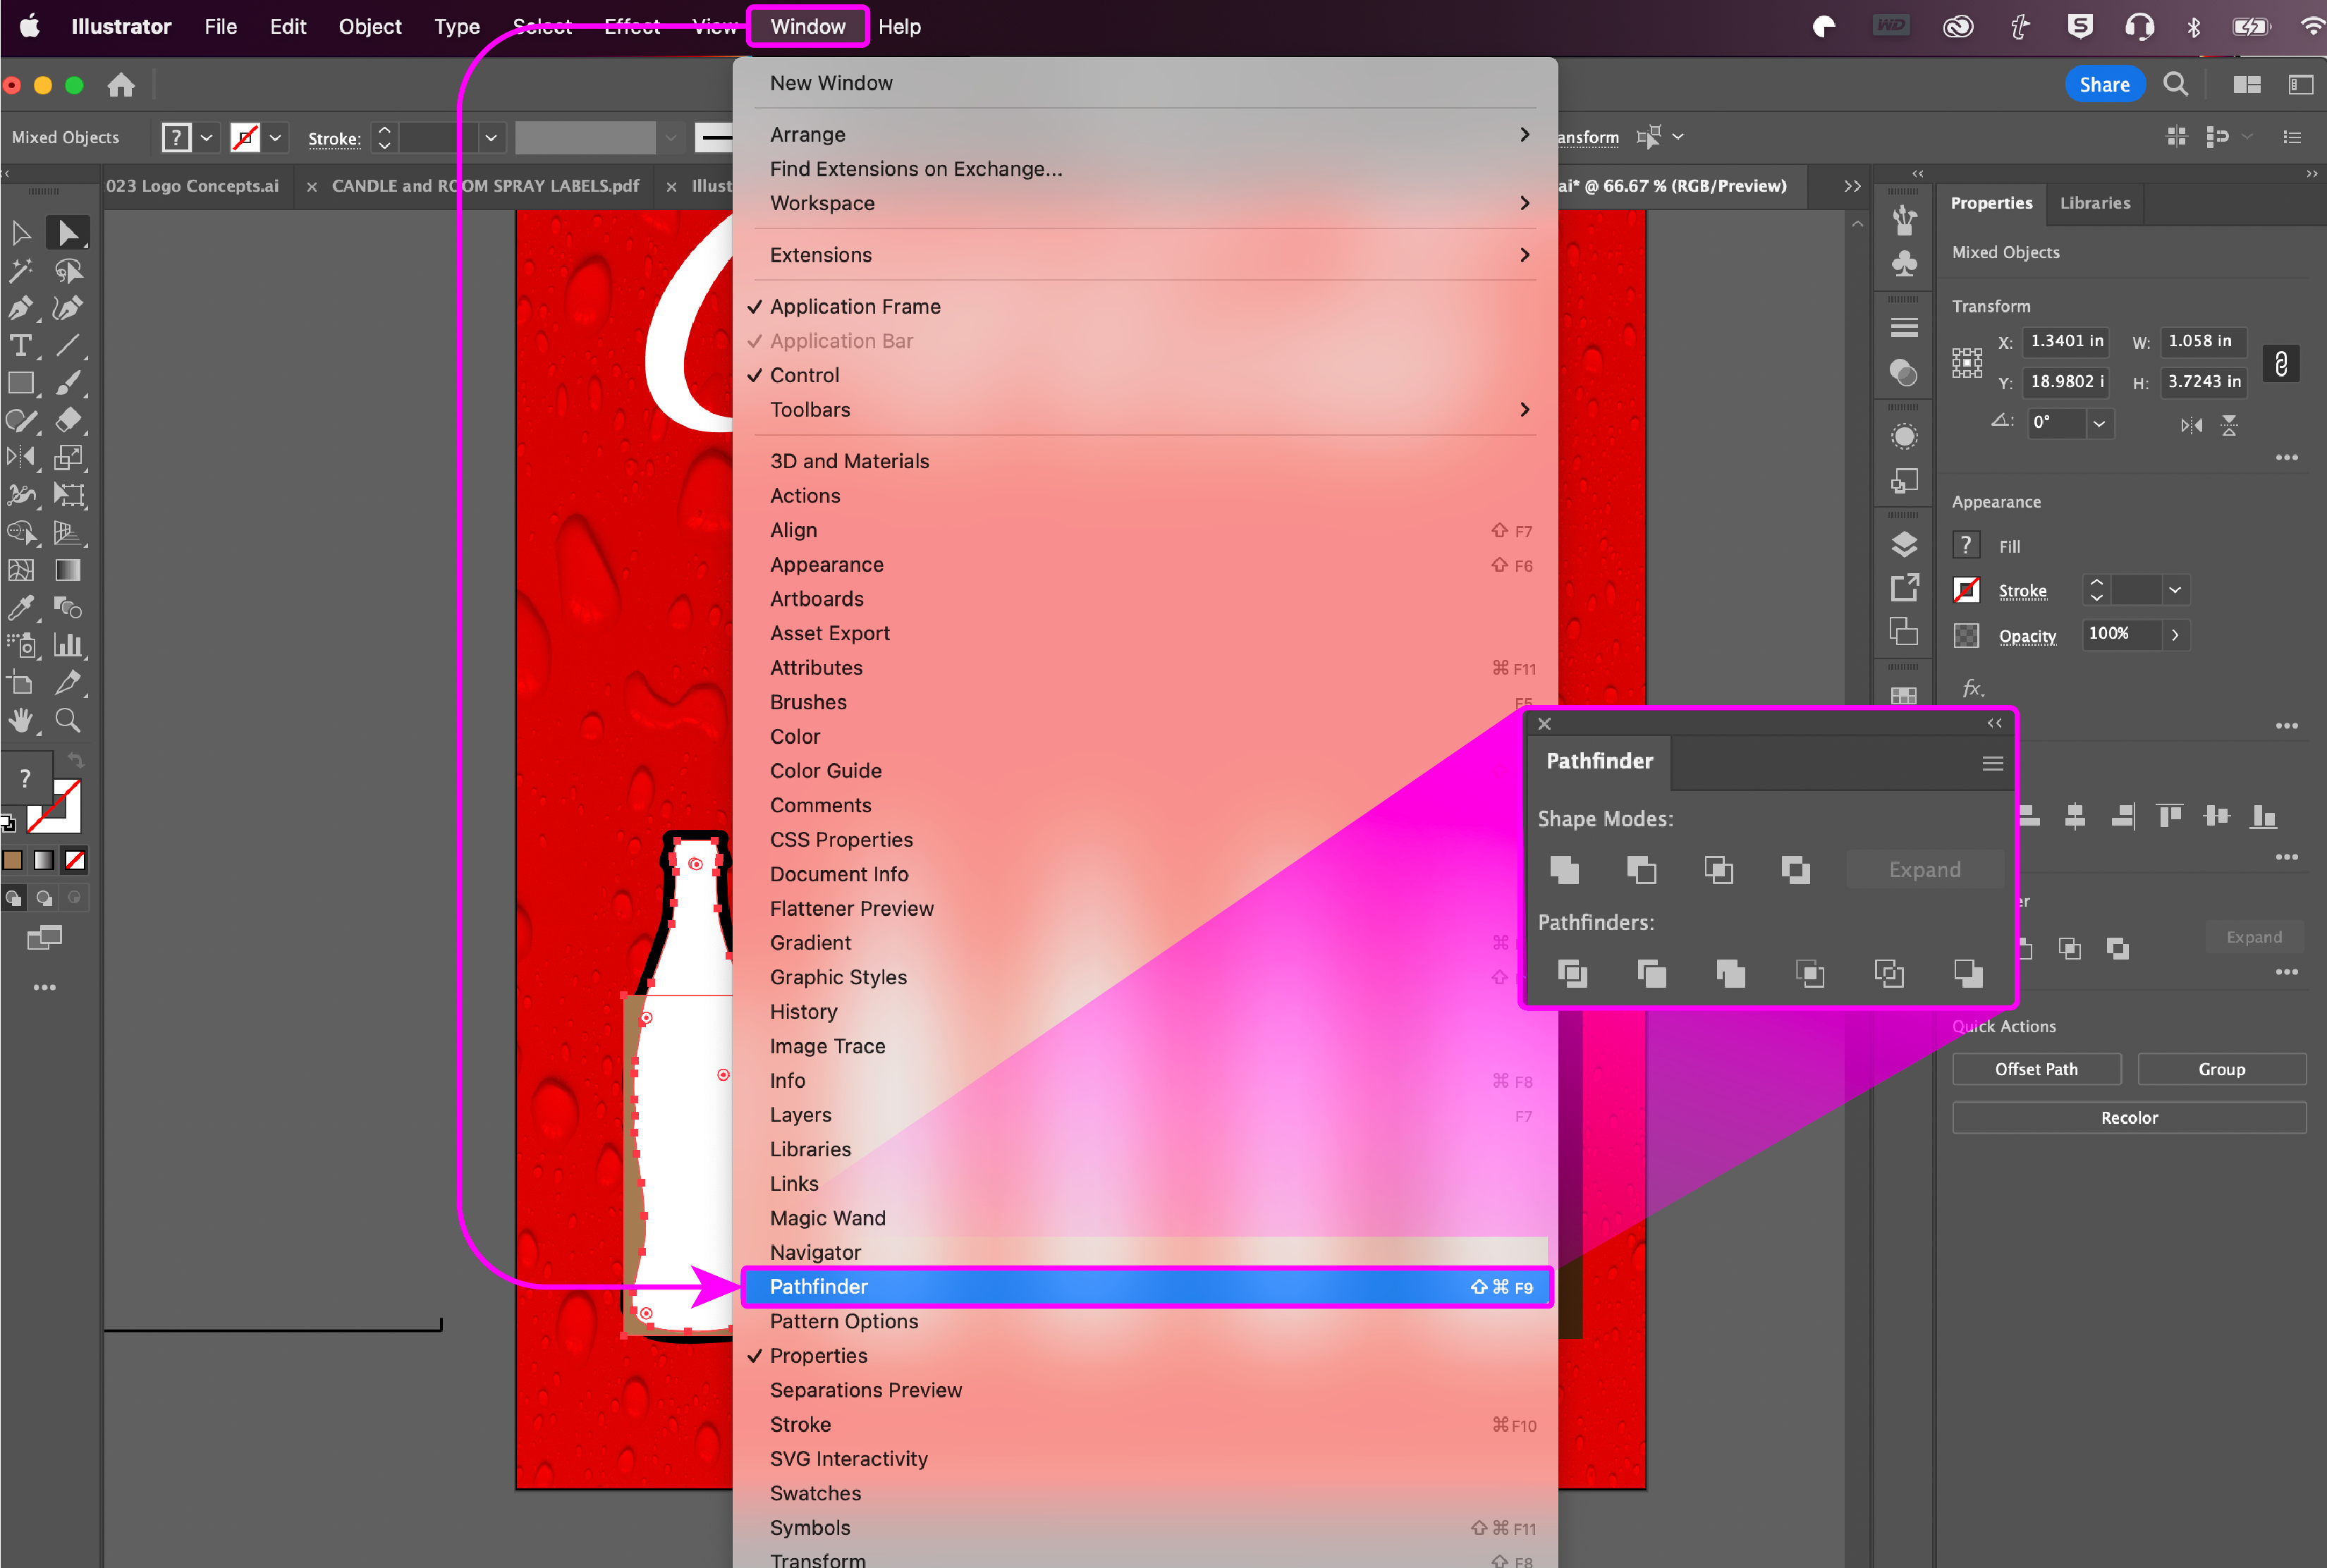This screenshot has height=1568, width=2327.
Task: Open the rotation angle dropdown
Action: tap(2099, 423)
